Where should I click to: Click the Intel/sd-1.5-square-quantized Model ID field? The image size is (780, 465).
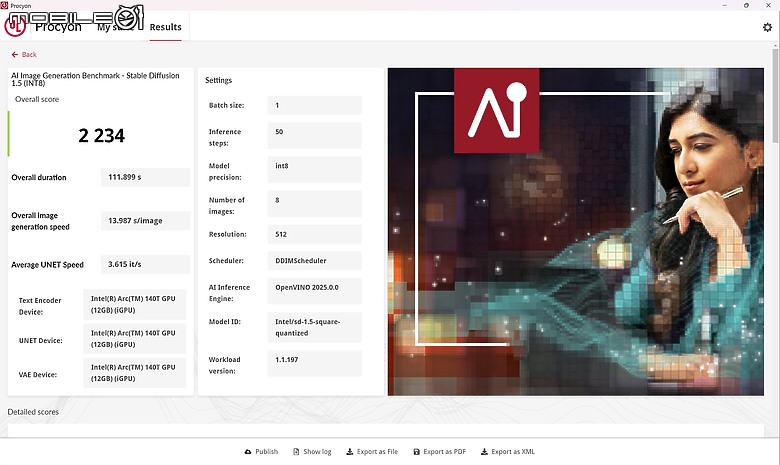click(314, 327)
